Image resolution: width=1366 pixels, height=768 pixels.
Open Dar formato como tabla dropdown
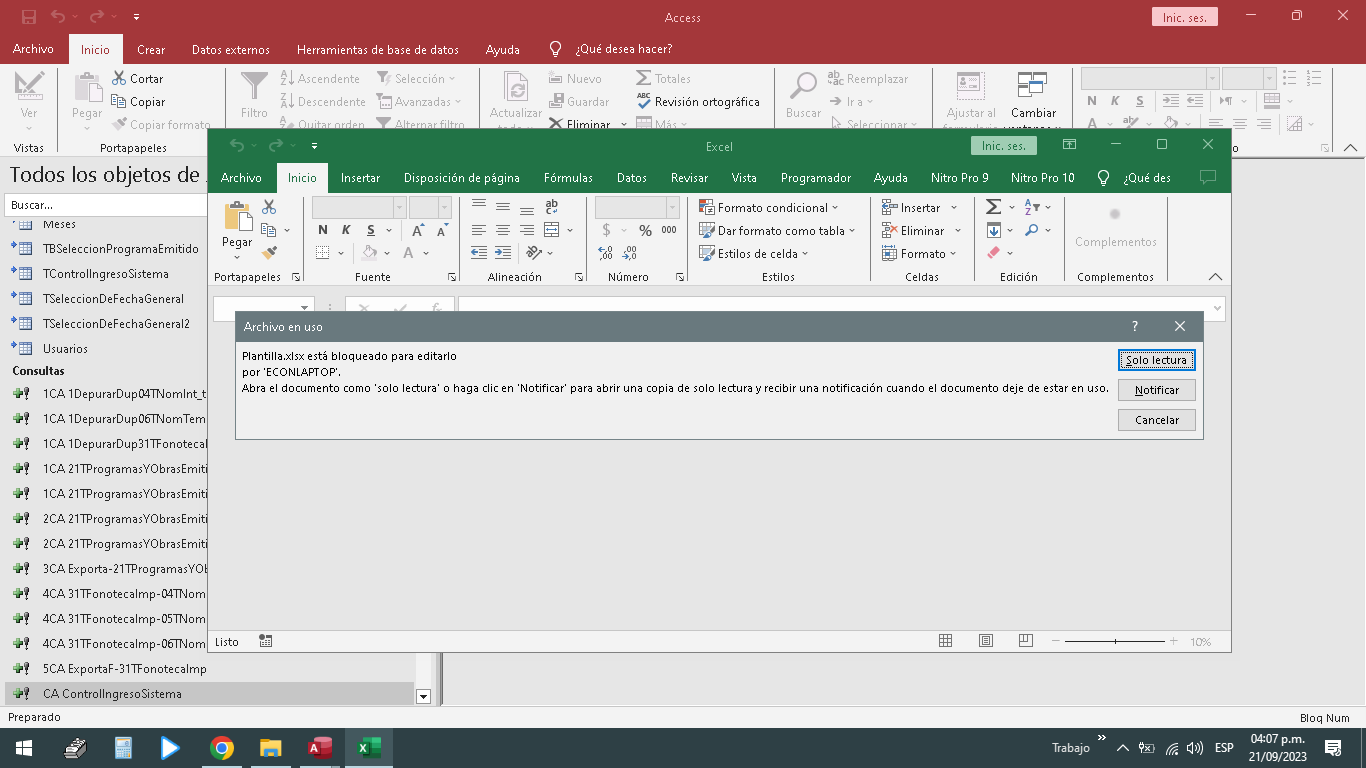pos(777,230)
